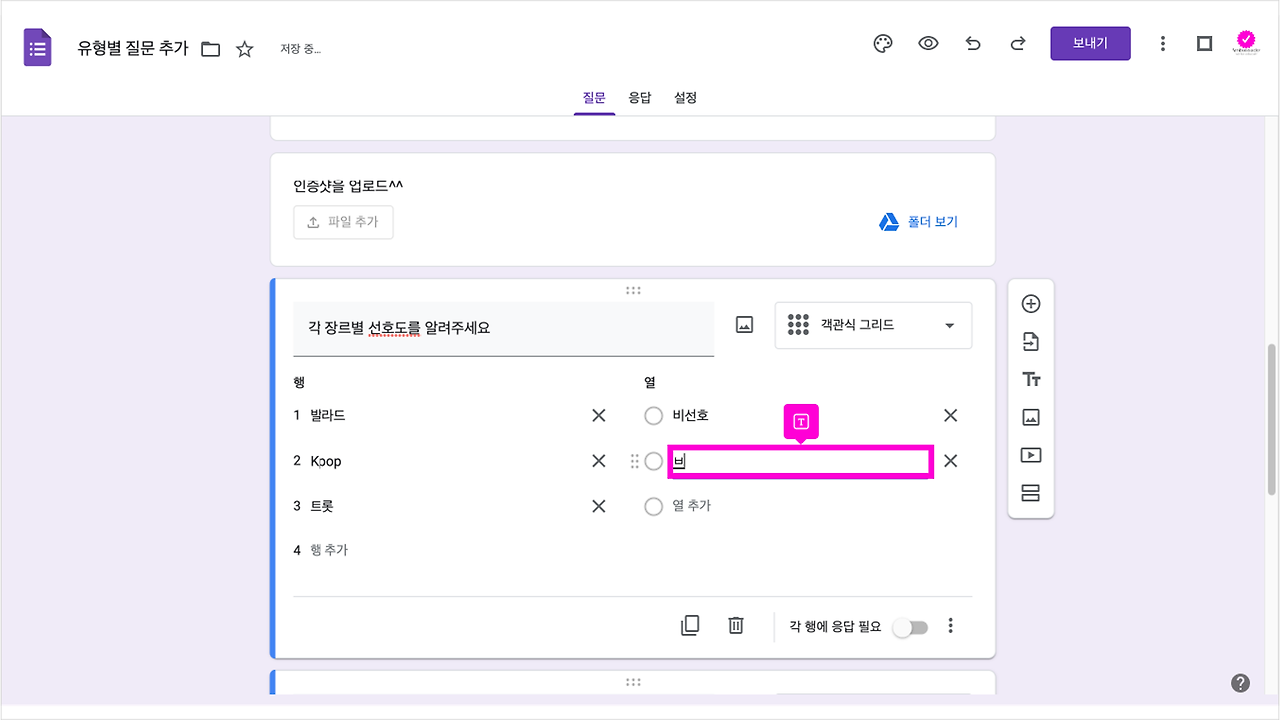Select the 비선호 column radio button

(x=653, y=415)
